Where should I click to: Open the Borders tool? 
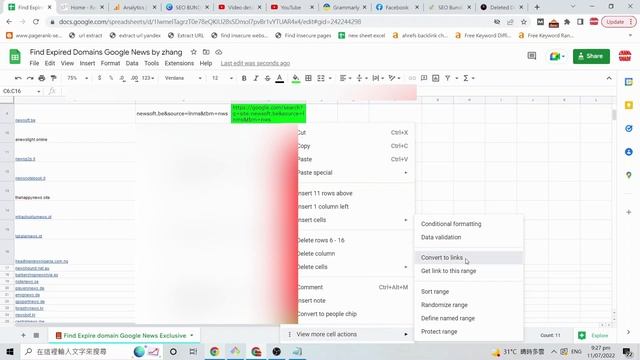tap(309, 78)
